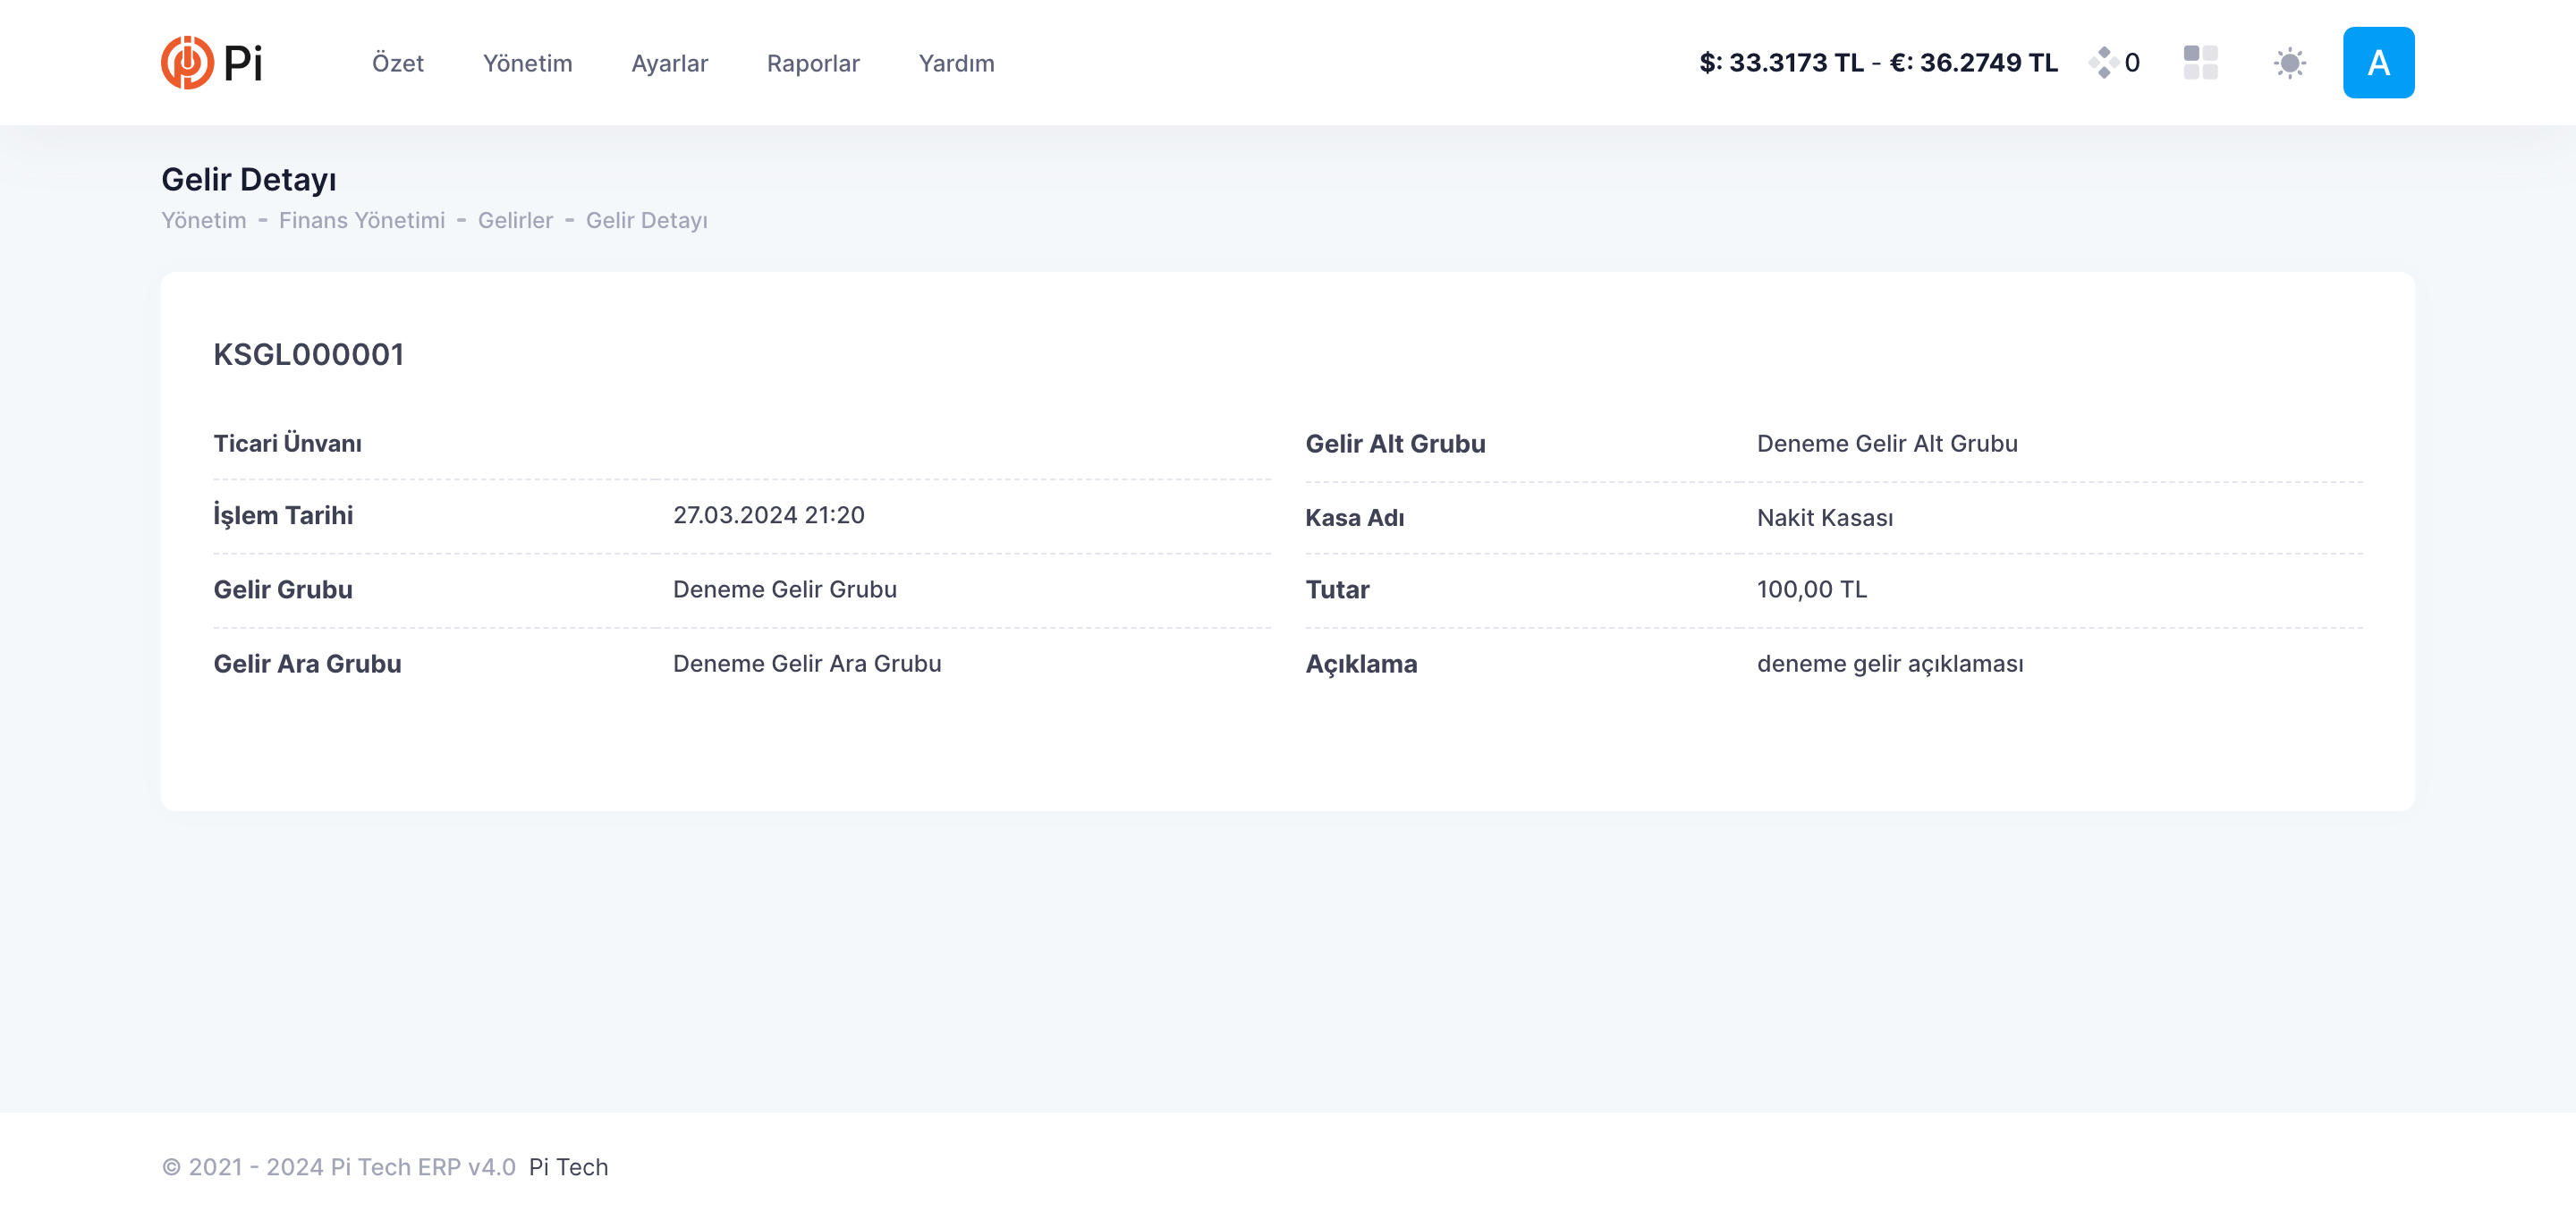Click the Yönetim breadcrumb link
The image size is (2576, 1220).
203,220
